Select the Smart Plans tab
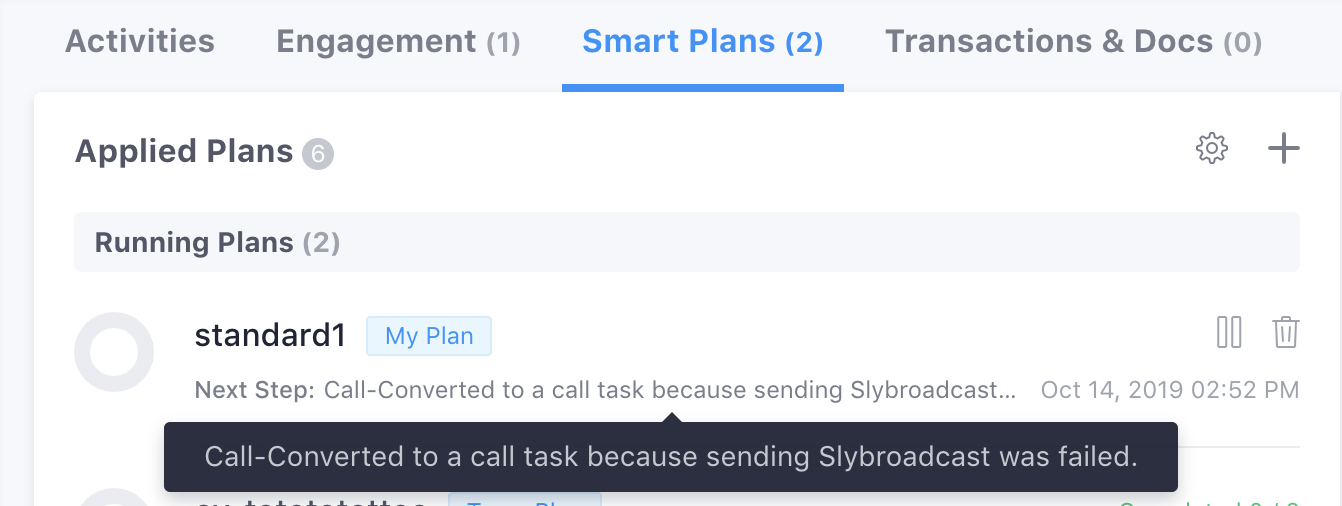Viewport: 1342px width, 506px height. (702, 42)
